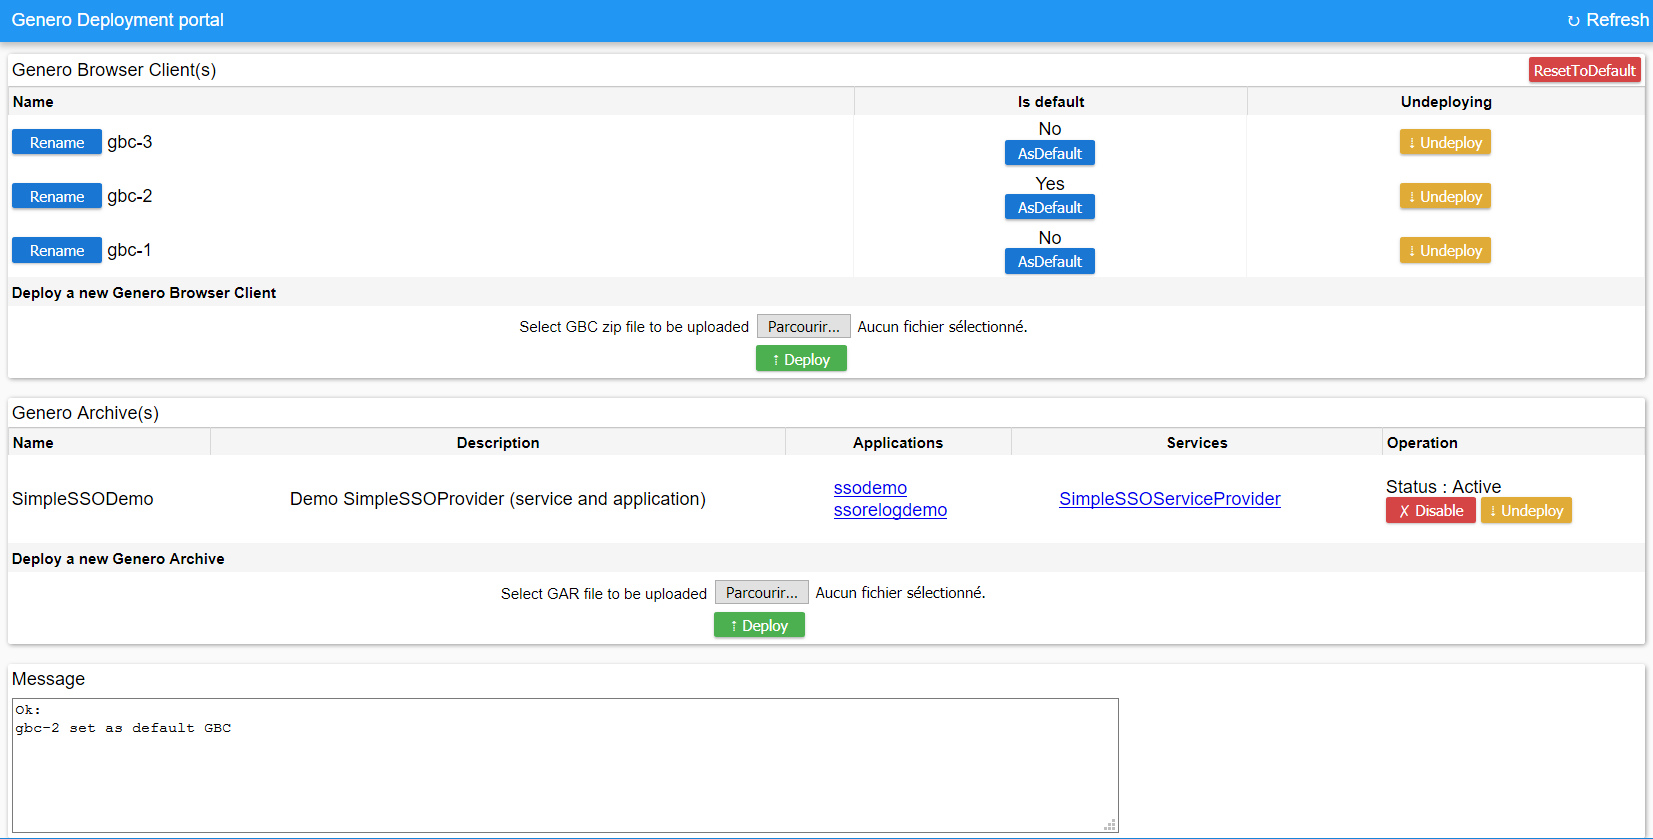Click inside the Message text area
The width and height of the screenshot is (1653, 839).
point(565,765)
